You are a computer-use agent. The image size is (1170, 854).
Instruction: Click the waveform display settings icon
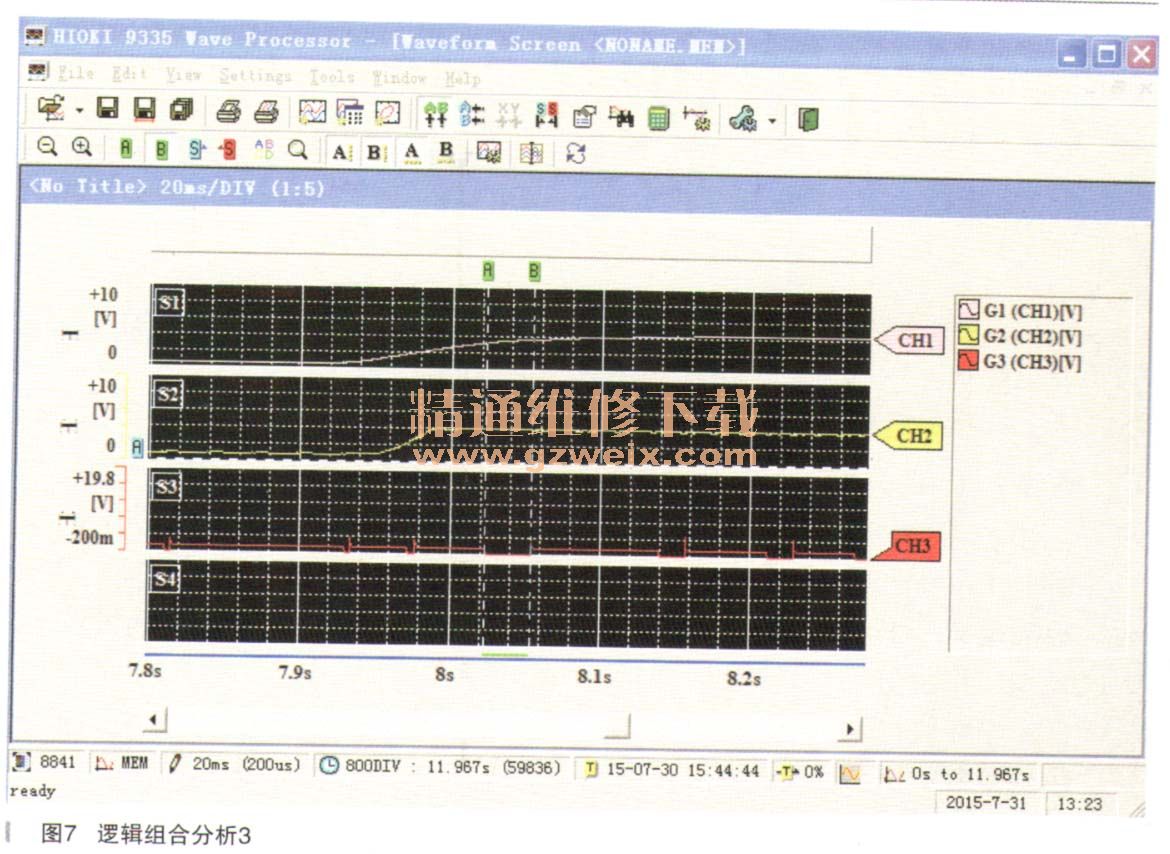[489, 153]
